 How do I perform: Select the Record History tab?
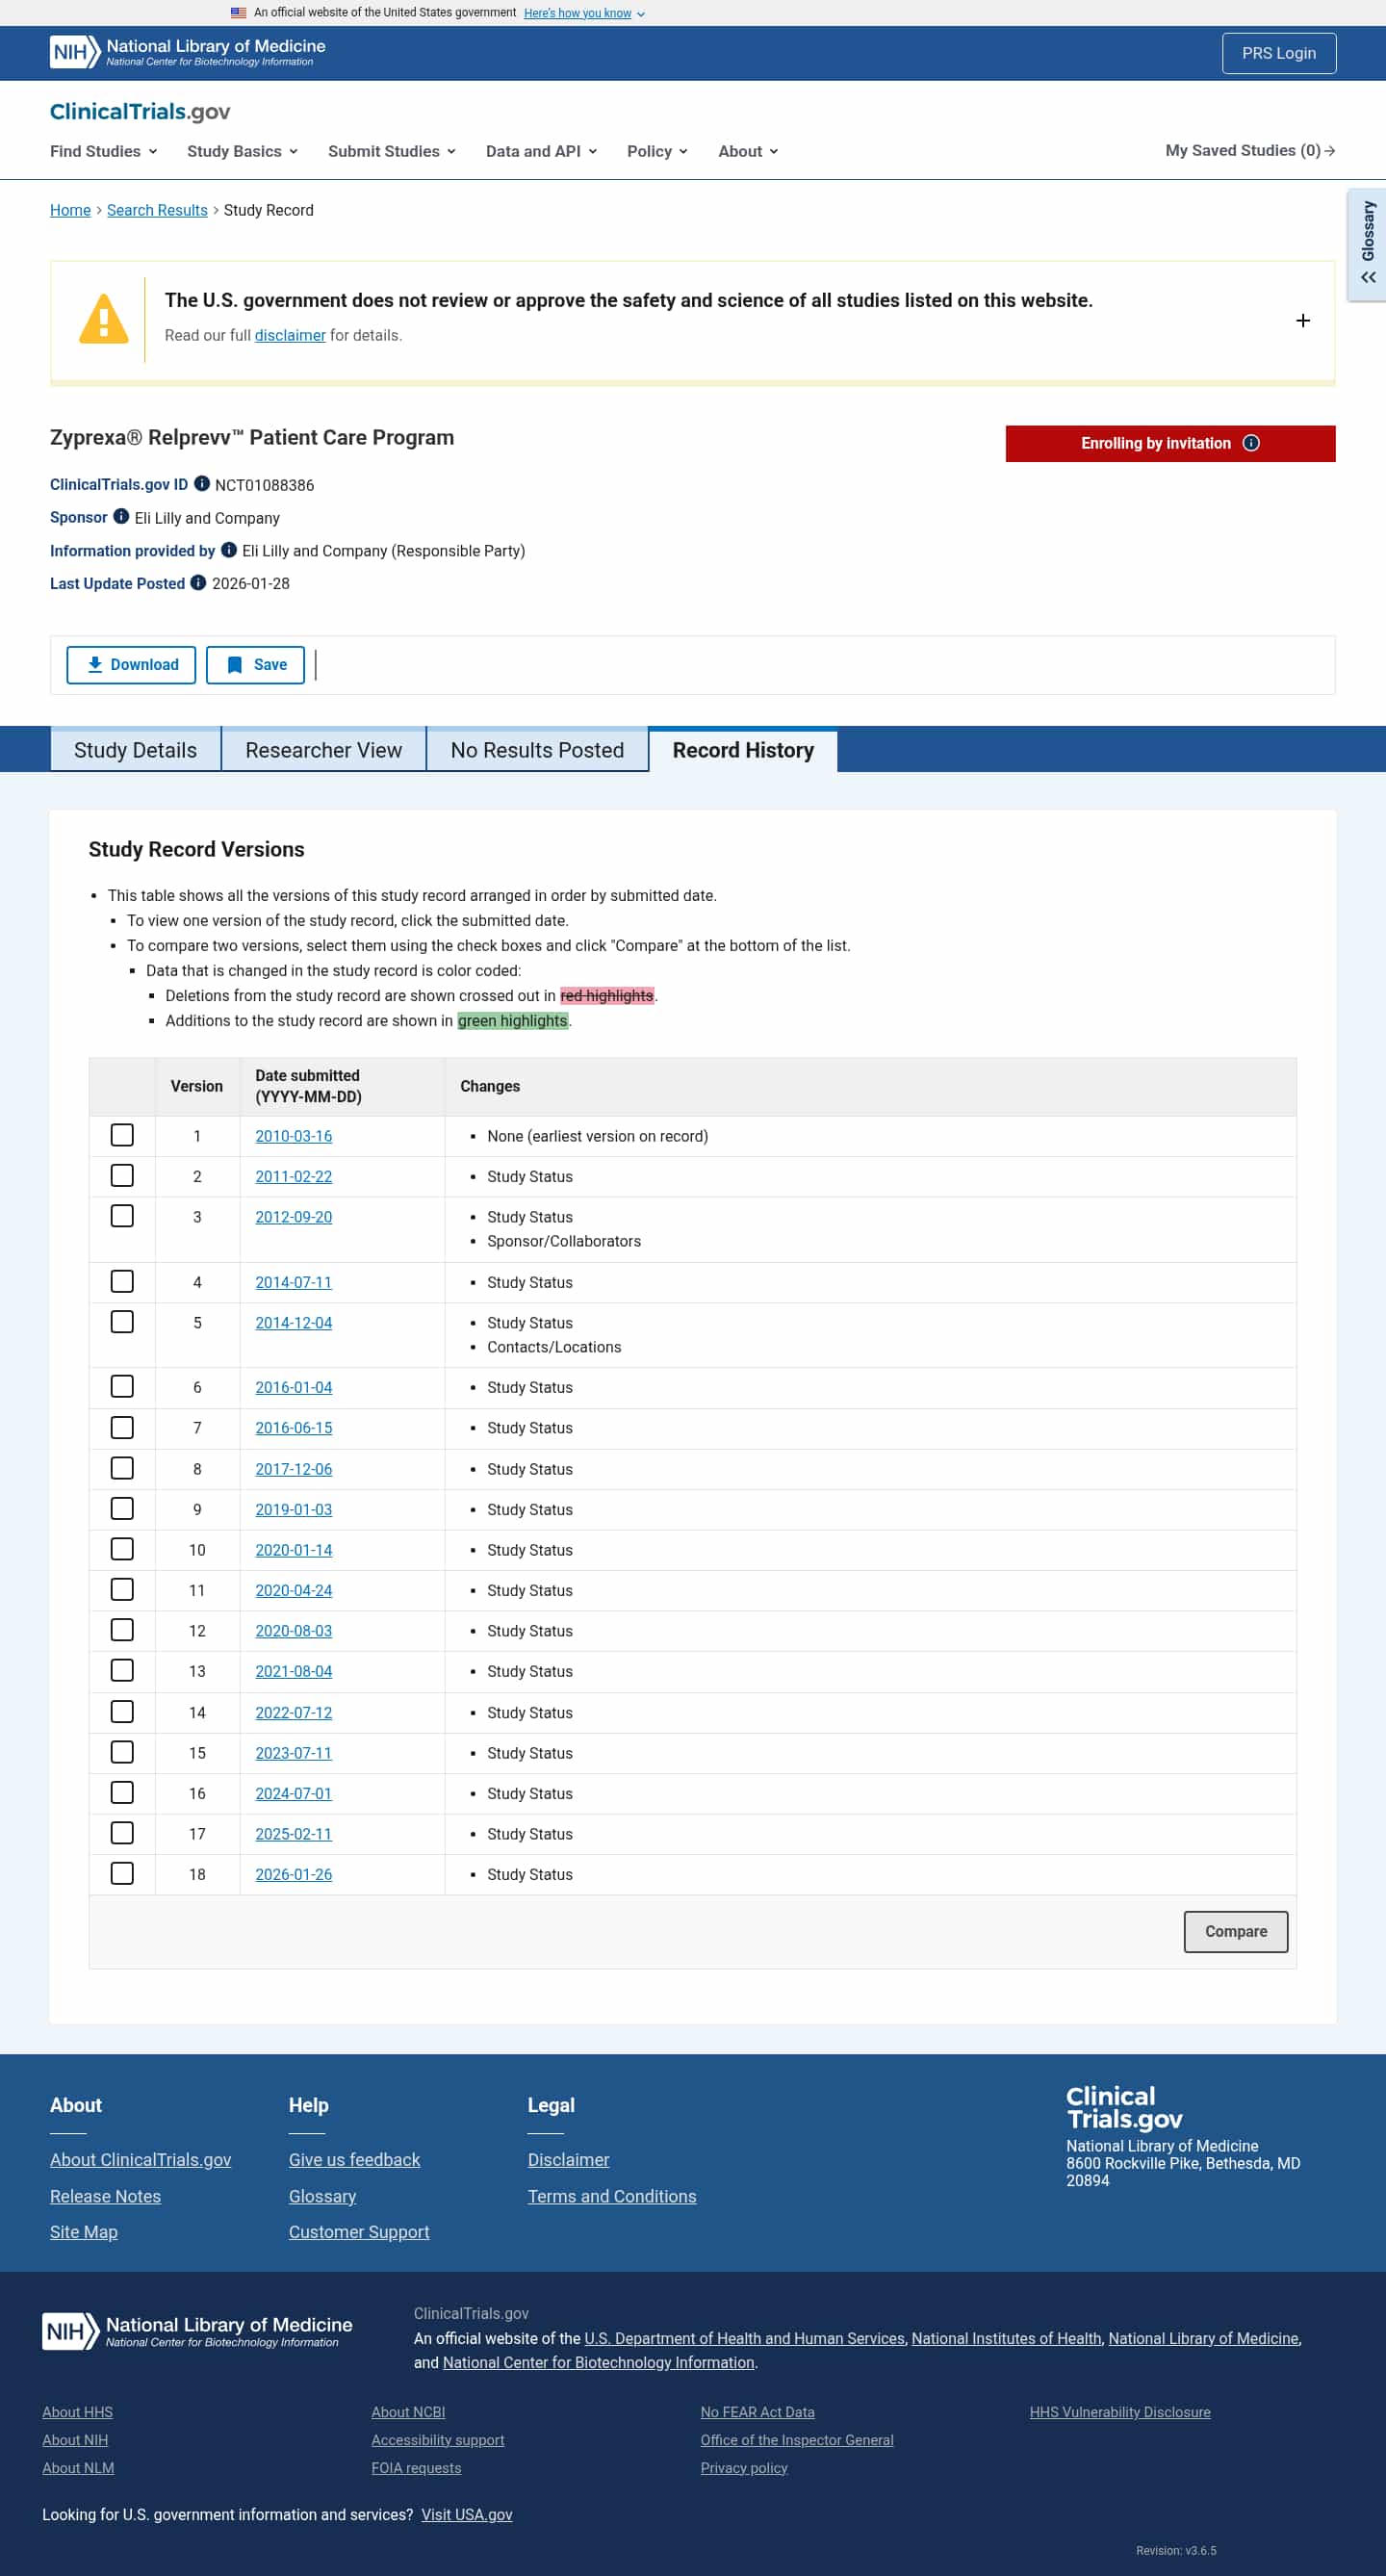(743, 750)
